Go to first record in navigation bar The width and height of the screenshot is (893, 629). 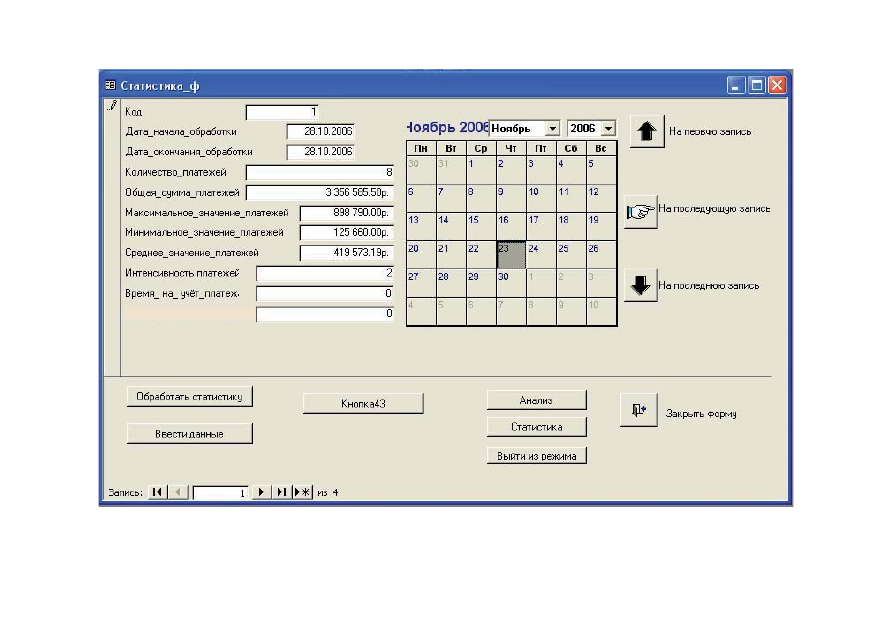(x=157, y=492)
